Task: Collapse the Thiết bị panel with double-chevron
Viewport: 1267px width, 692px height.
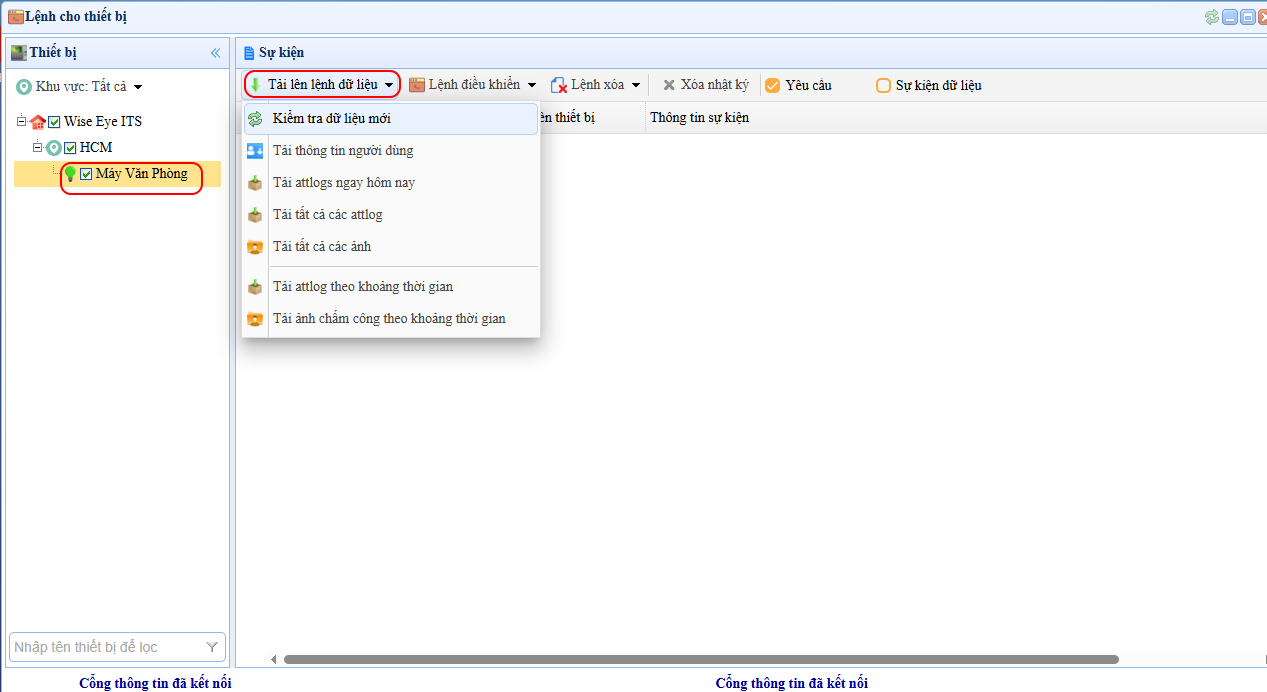Action: coord(215,53)
